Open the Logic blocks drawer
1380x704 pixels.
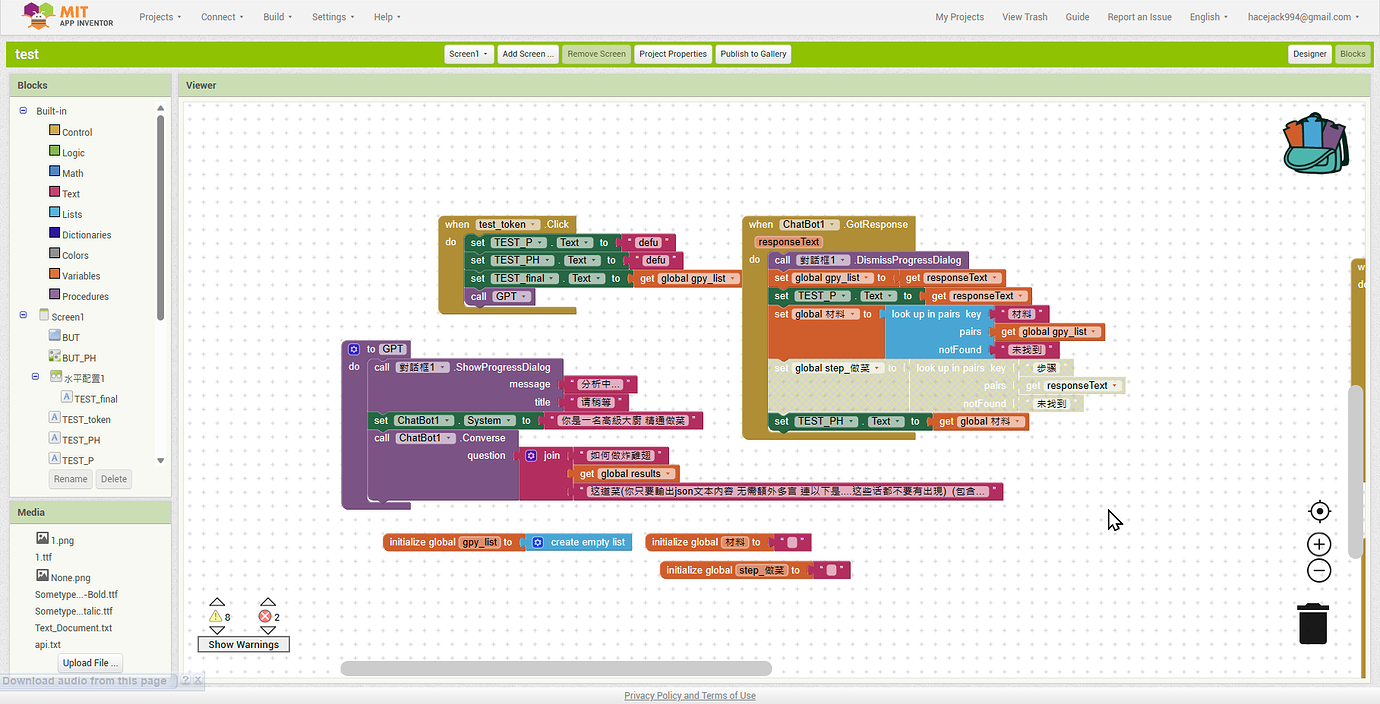pos(73,152)
